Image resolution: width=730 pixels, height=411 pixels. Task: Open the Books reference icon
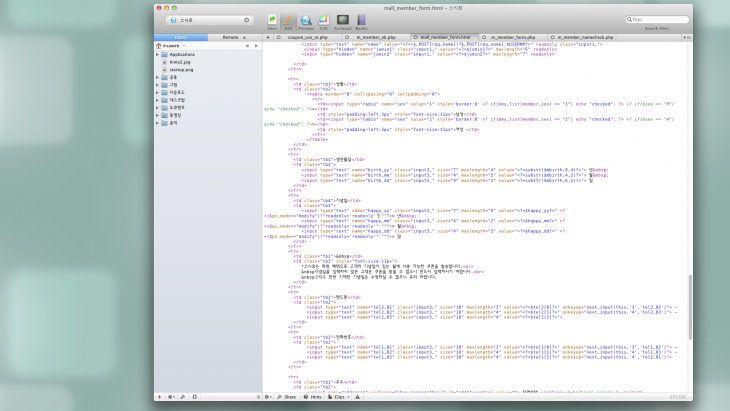click(x=363, y=21)
